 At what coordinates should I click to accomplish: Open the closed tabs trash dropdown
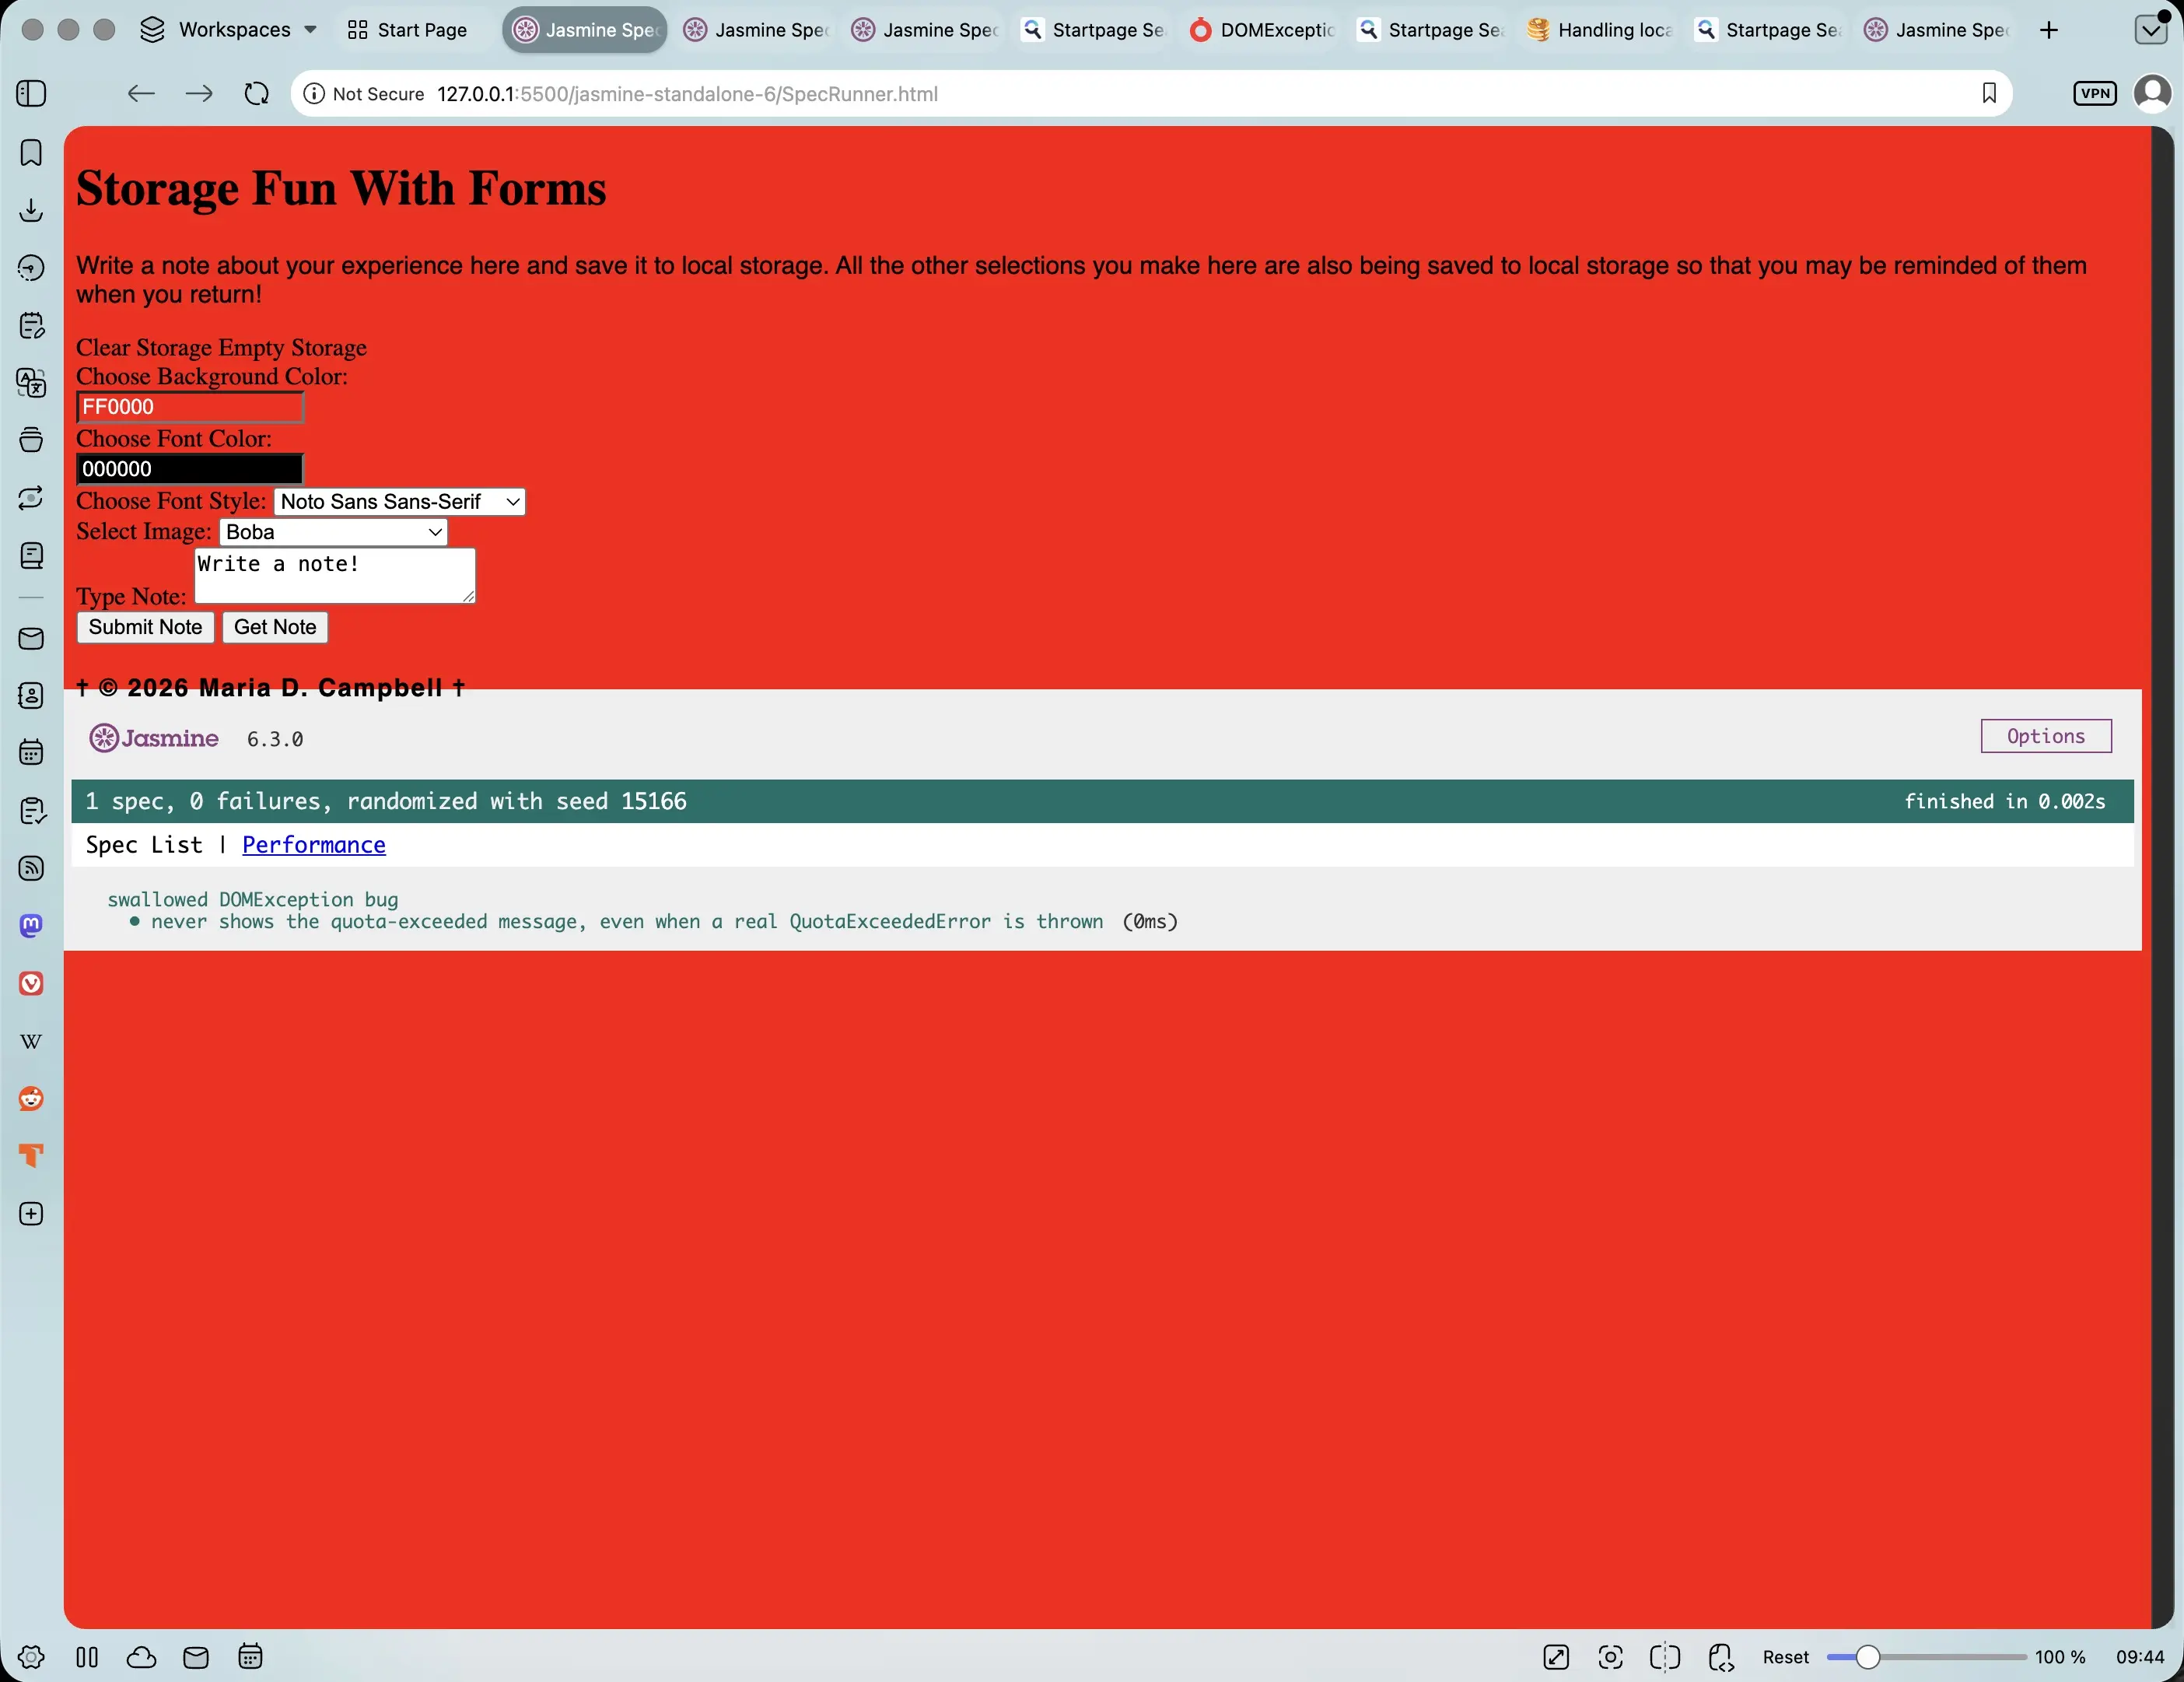2150,30
